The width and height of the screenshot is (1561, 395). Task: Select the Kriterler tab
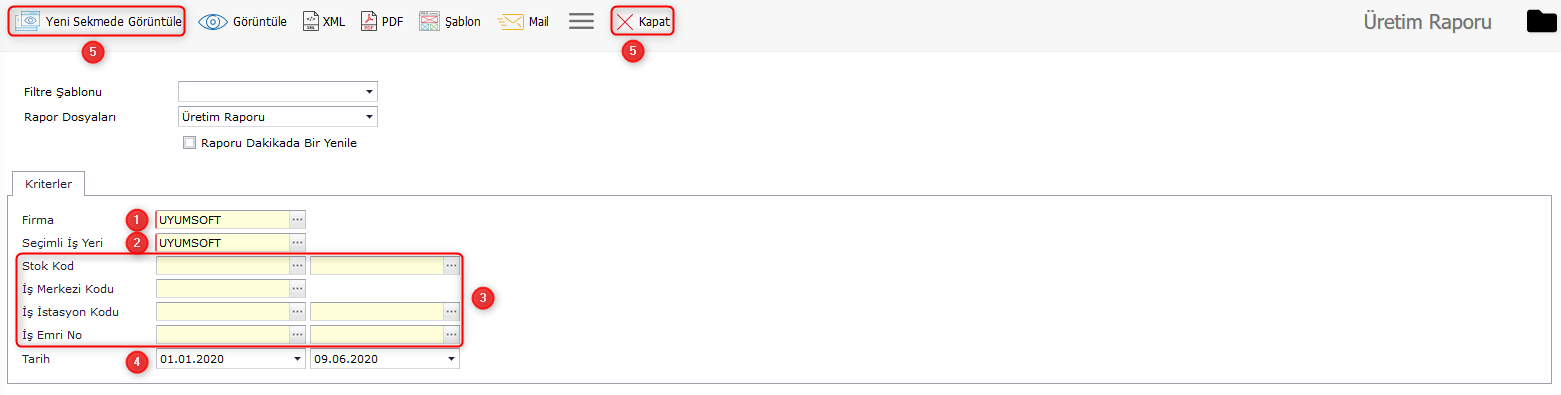pos(48,185)
